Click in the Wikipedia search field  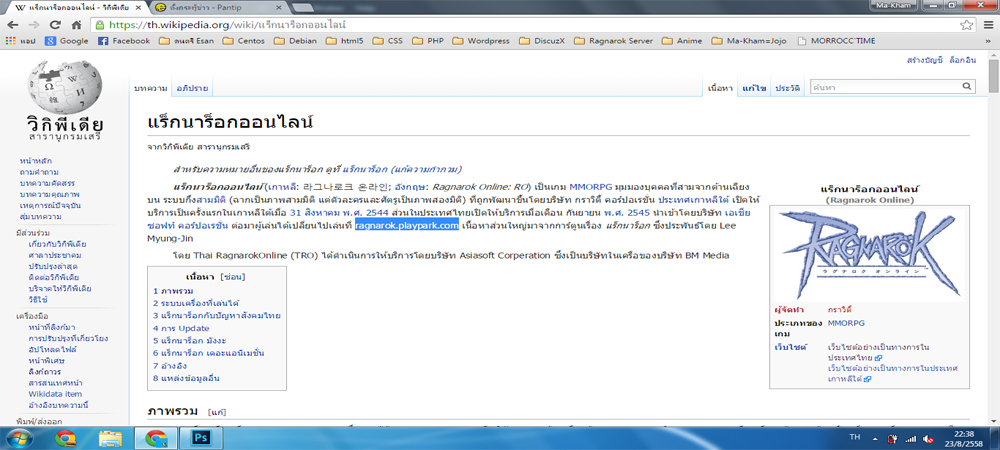[884, 87]
